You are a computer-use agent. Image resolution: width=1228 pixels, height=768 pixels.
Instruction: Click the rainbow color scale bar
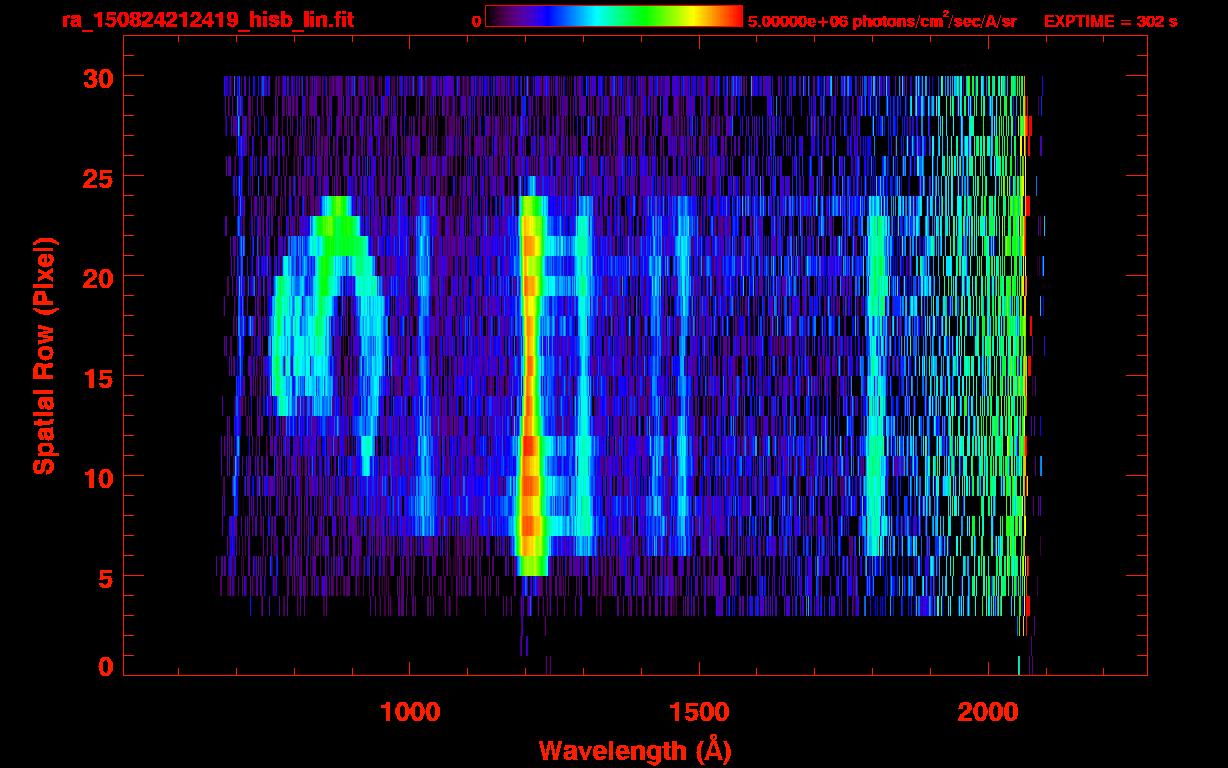click(613, 17)
